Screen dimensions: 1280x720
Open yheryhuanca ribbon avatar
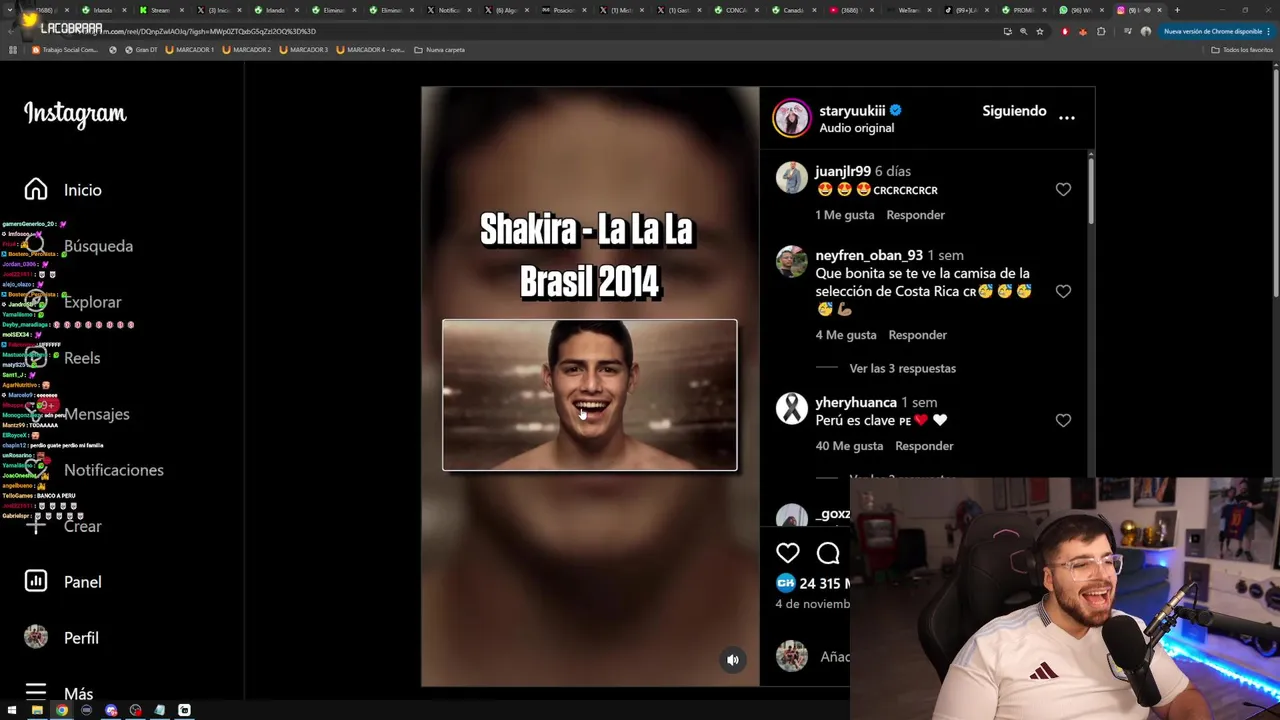(x=791, y=409)
